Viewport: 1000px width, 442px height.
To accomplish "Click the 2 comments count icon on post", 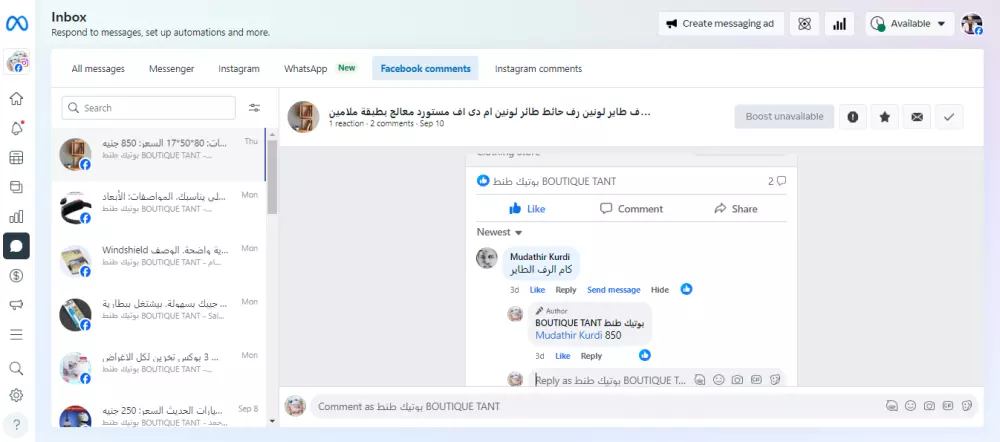I will 777,181.
